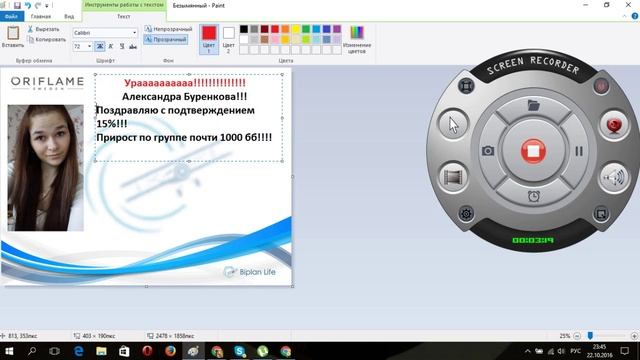Launch Microsoft Edge from taskbar

[78, 351]
